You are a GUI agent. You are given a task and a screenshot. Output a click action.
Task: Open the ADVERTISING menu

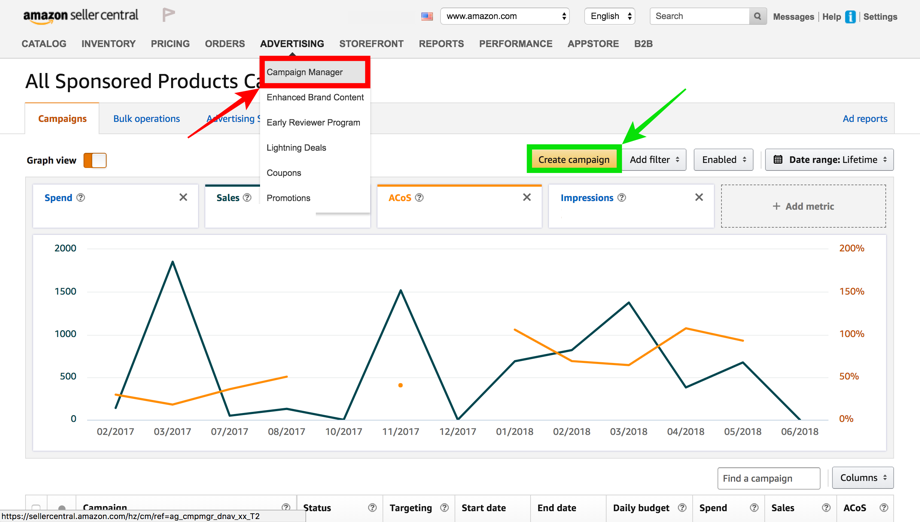click(292, 44)
